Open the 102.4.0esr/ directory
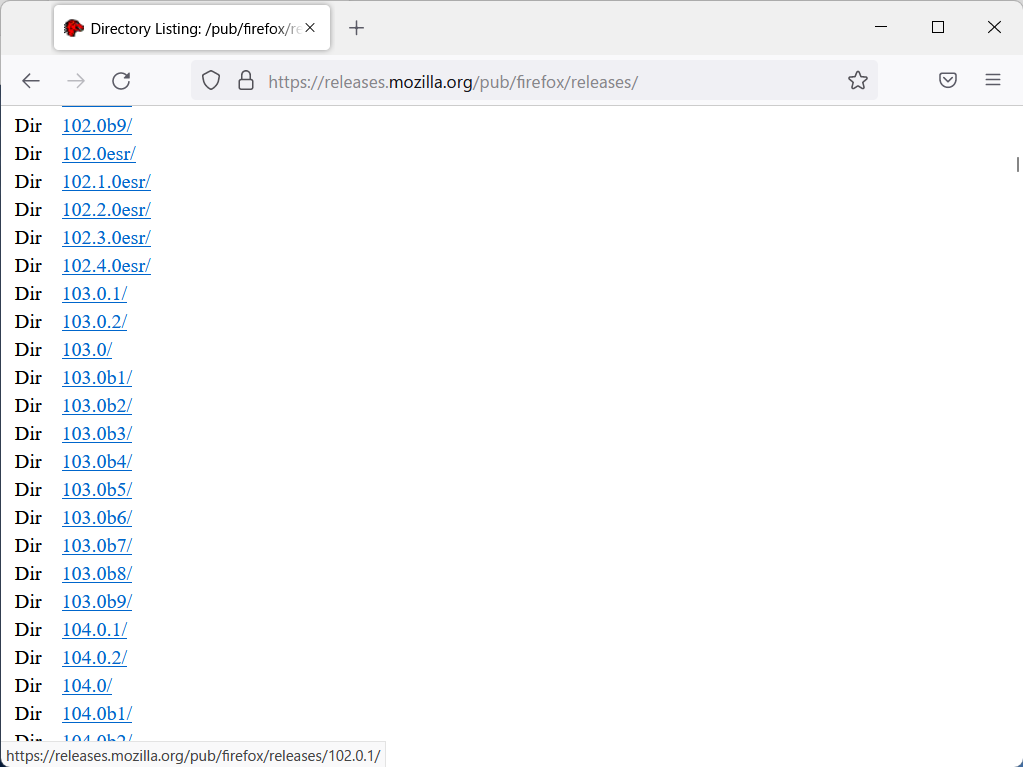1023x767 pixels. (x=106, y=265)
